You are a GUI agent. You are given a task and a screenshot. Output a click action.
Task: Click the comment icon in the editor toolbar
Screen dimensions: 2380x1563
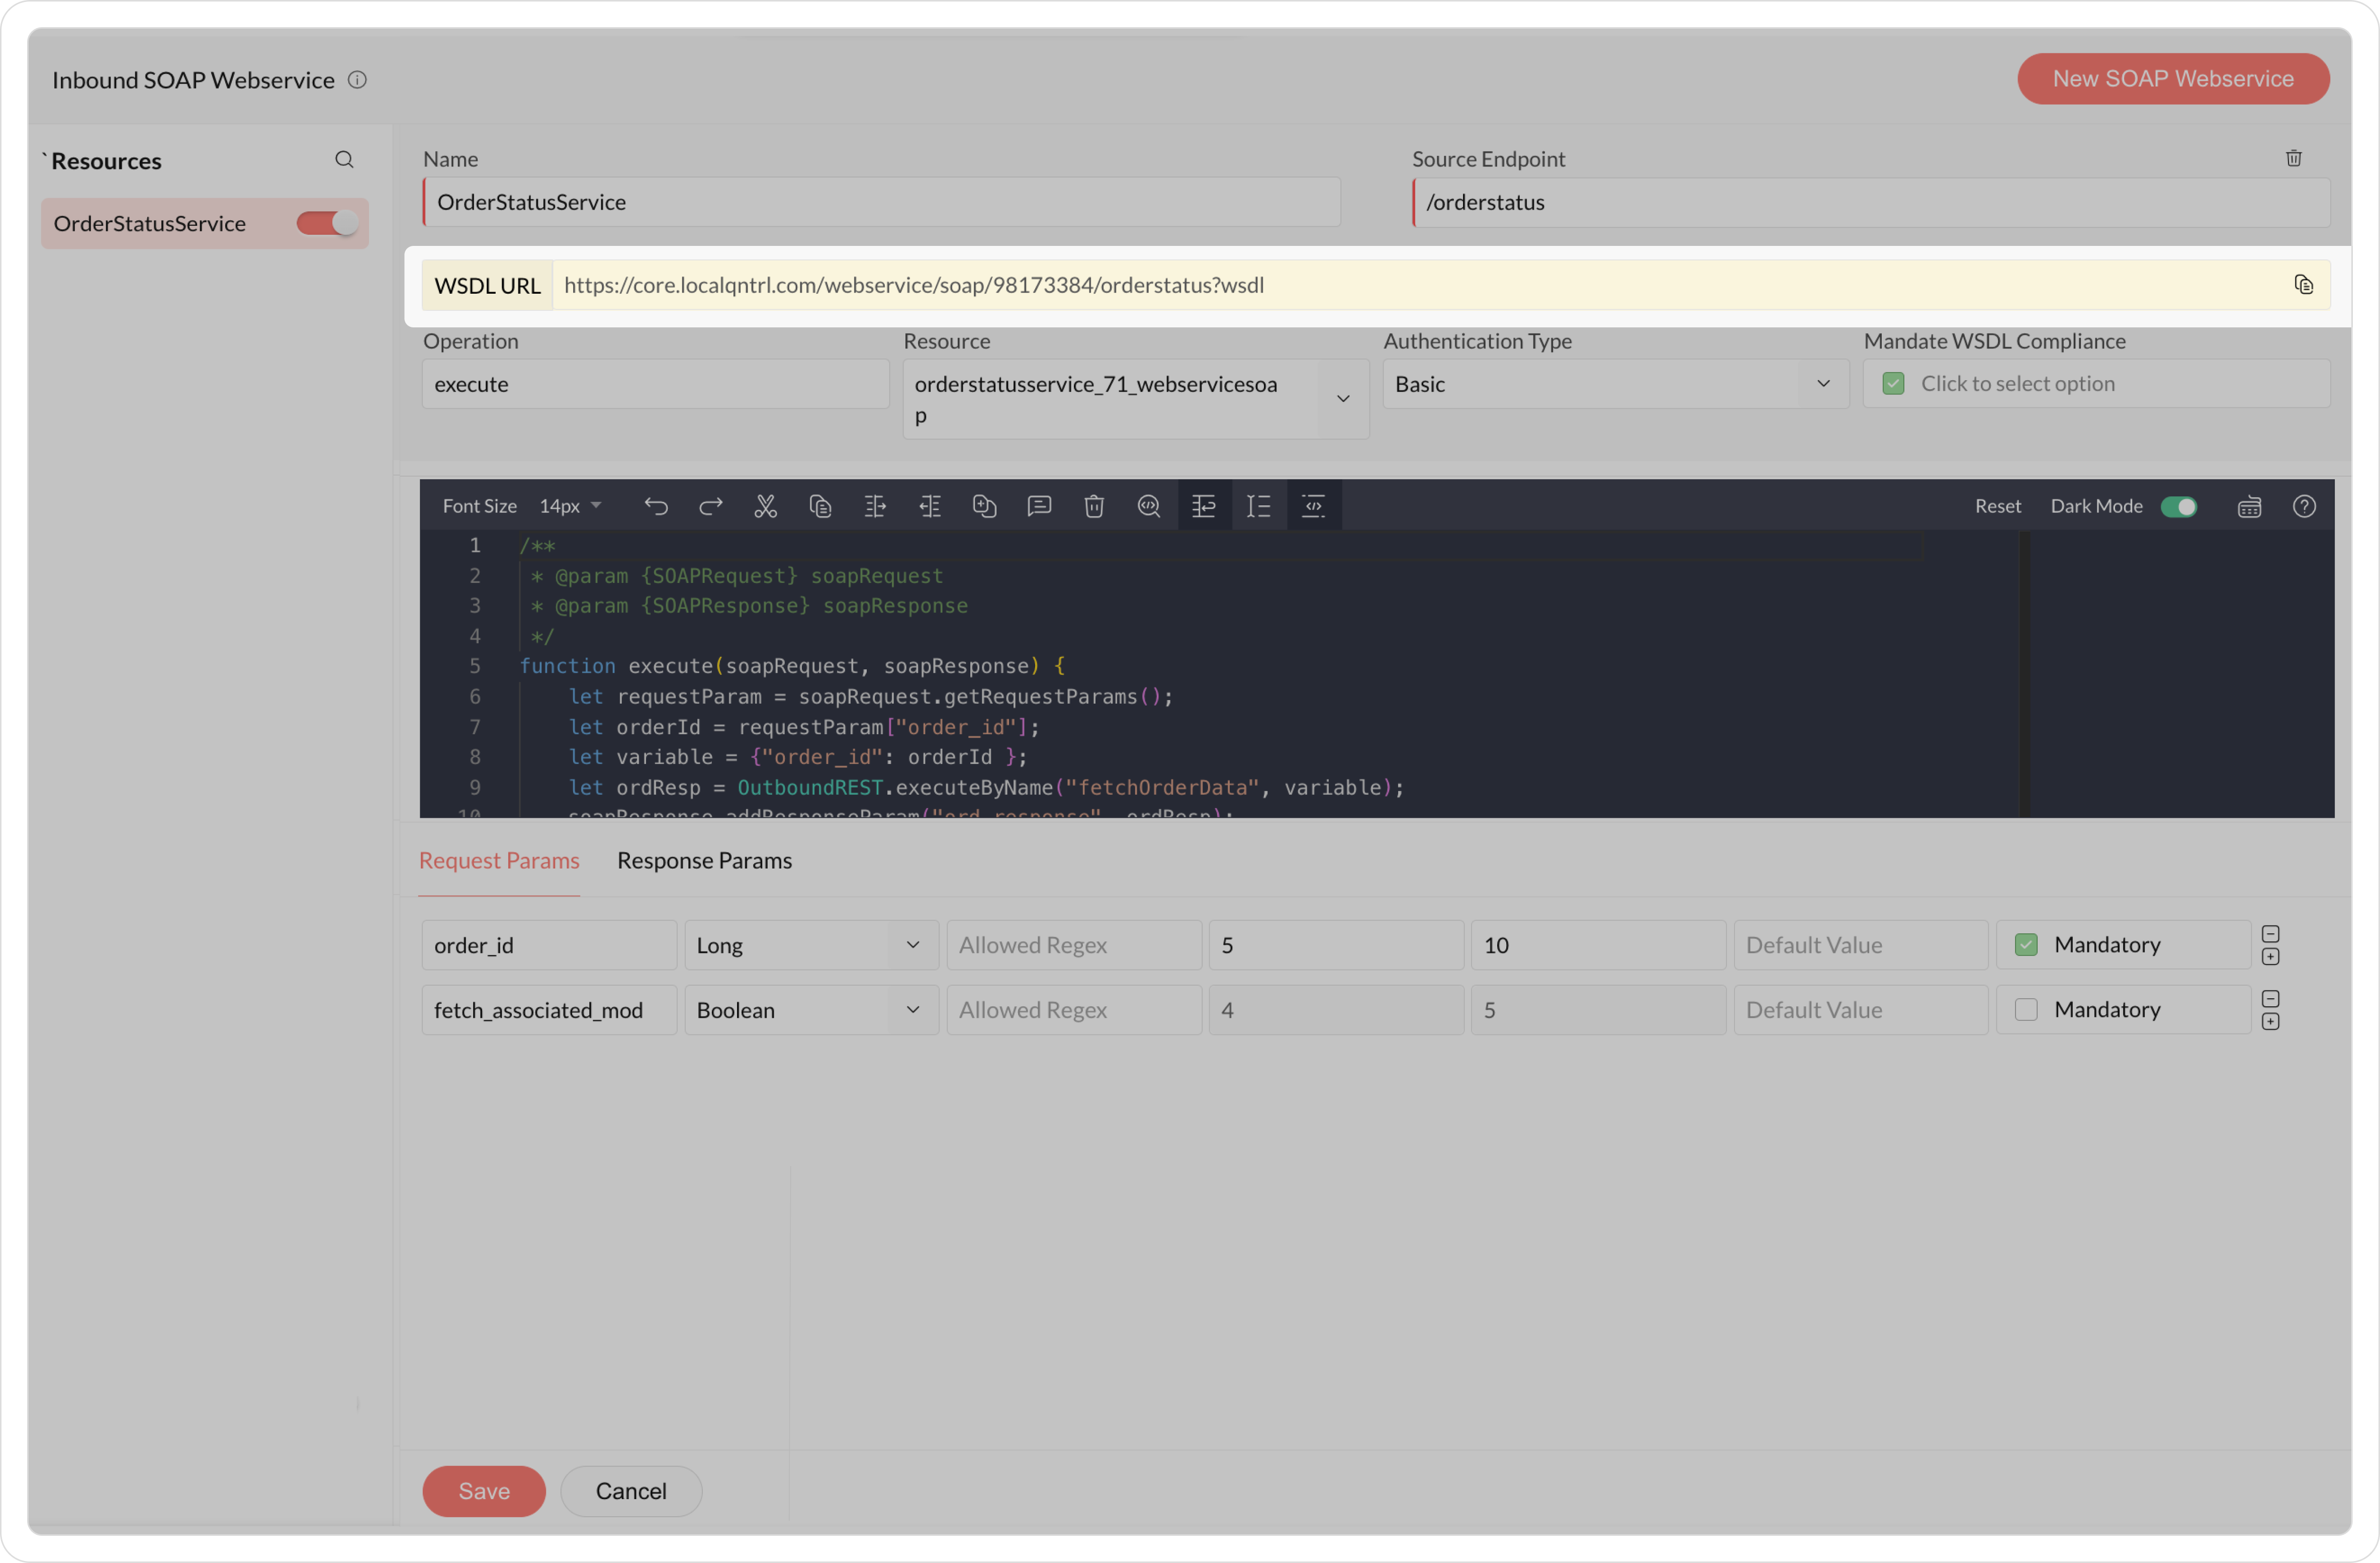(x=1039, y=506)
